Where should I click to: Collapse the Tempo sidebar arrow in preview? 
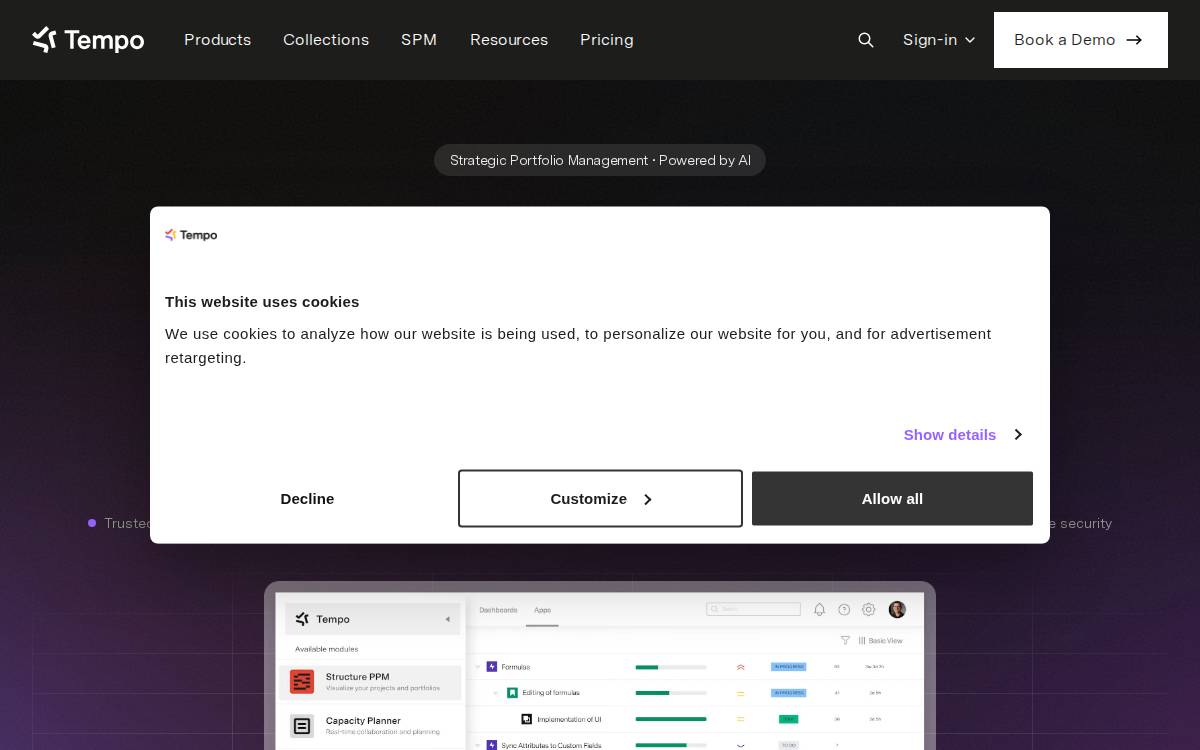point(447,619)
